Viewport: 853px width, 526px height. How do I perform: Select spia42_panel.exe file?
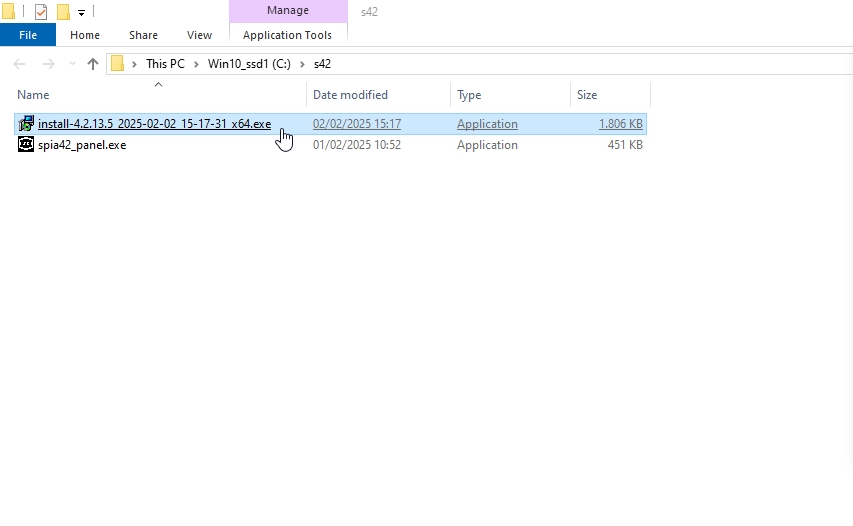(82, 145)
